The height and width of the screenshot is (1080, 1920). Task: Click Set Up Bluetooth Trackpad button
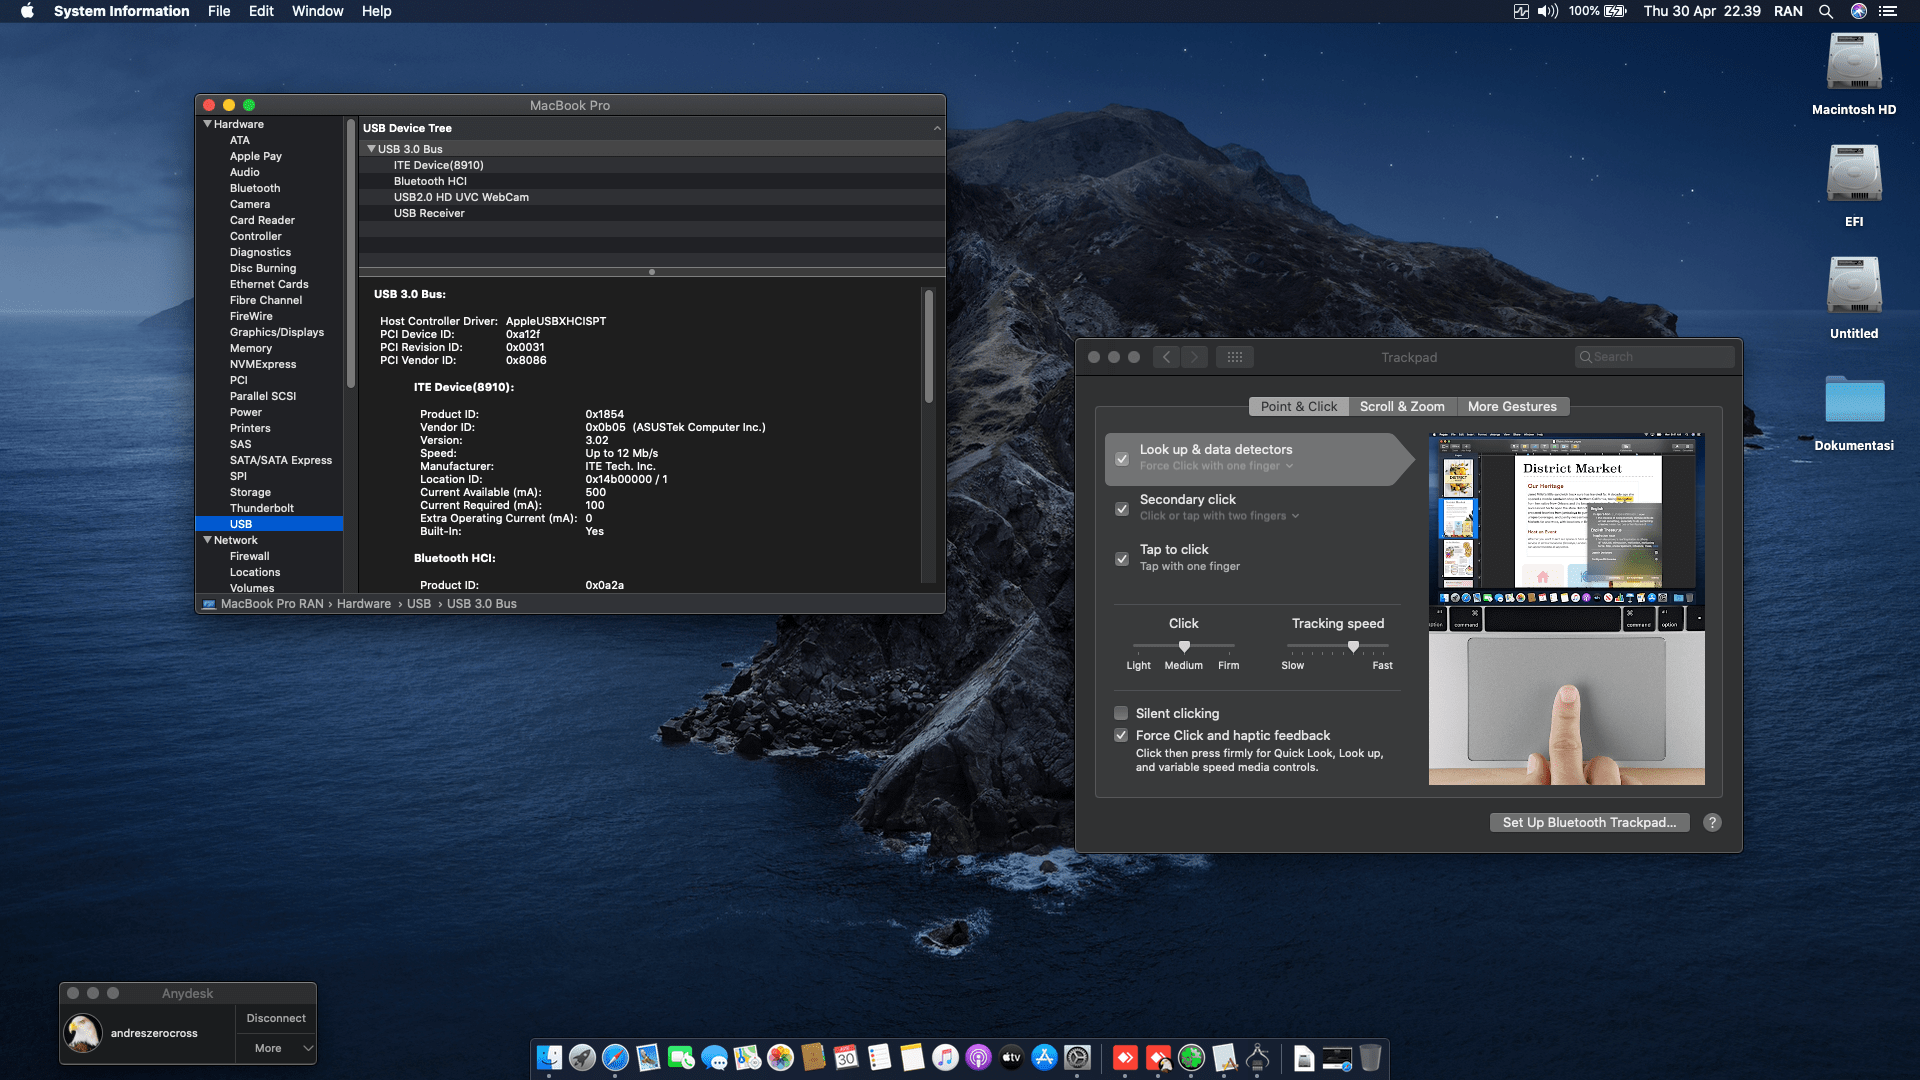[x=1589, y=822]
